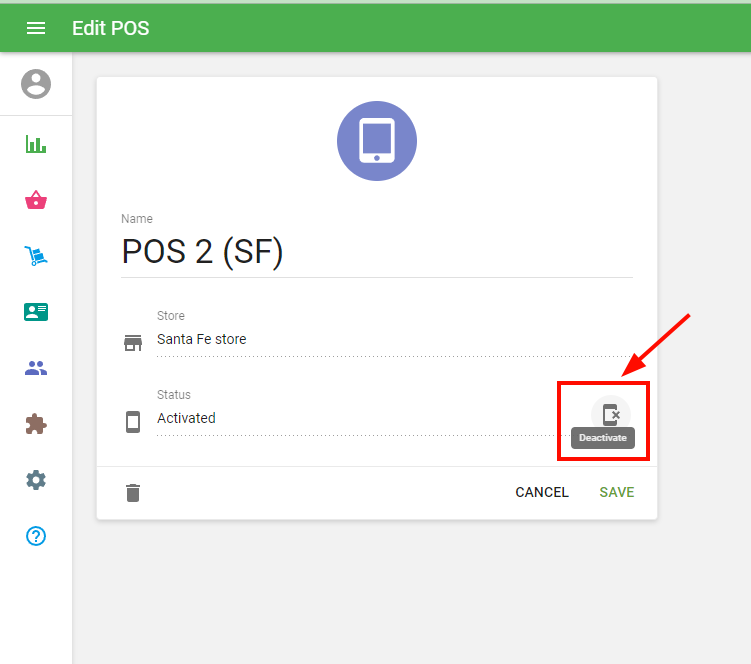Screen dimensions: 751x664
Task: Open Settings with the gear icon
Action: (x=36, y=480)
